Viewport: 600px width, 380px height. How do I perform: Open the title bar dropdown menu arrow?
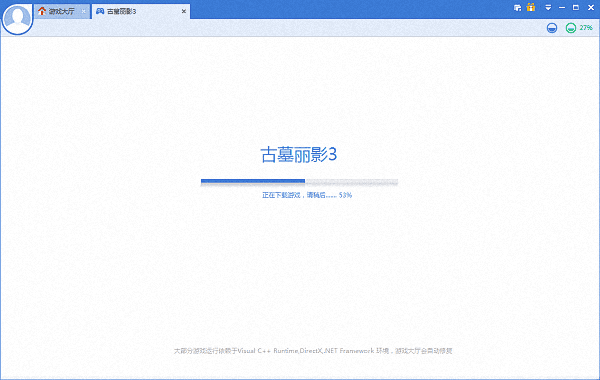(x=548, y=8)
